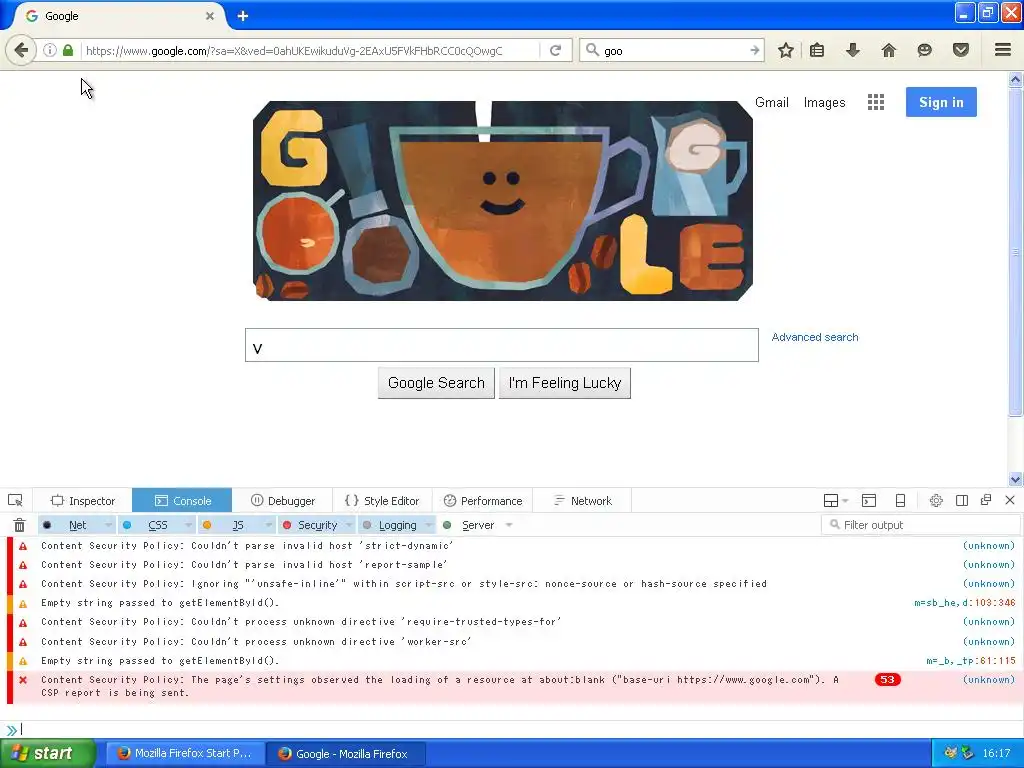Expand the Logging filter dropdown arrow

coord(429,525)
